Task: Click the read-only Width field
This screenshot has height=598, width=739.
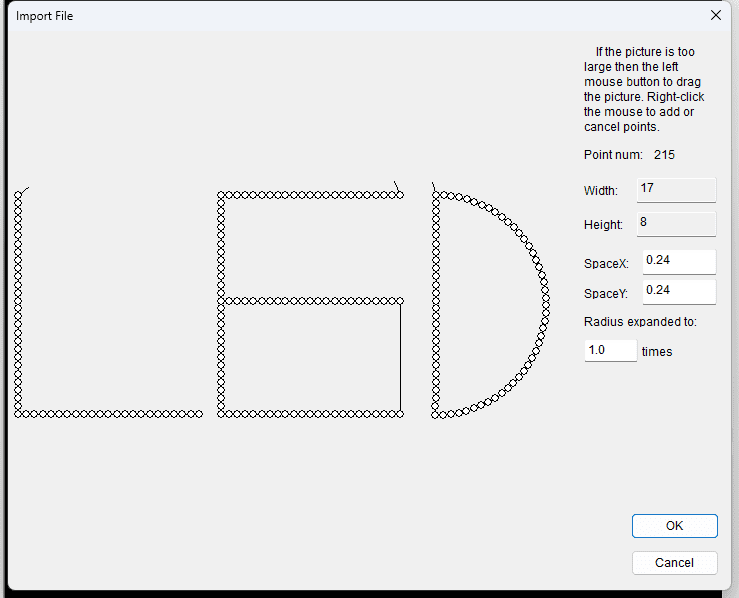Action: (675, 190)
